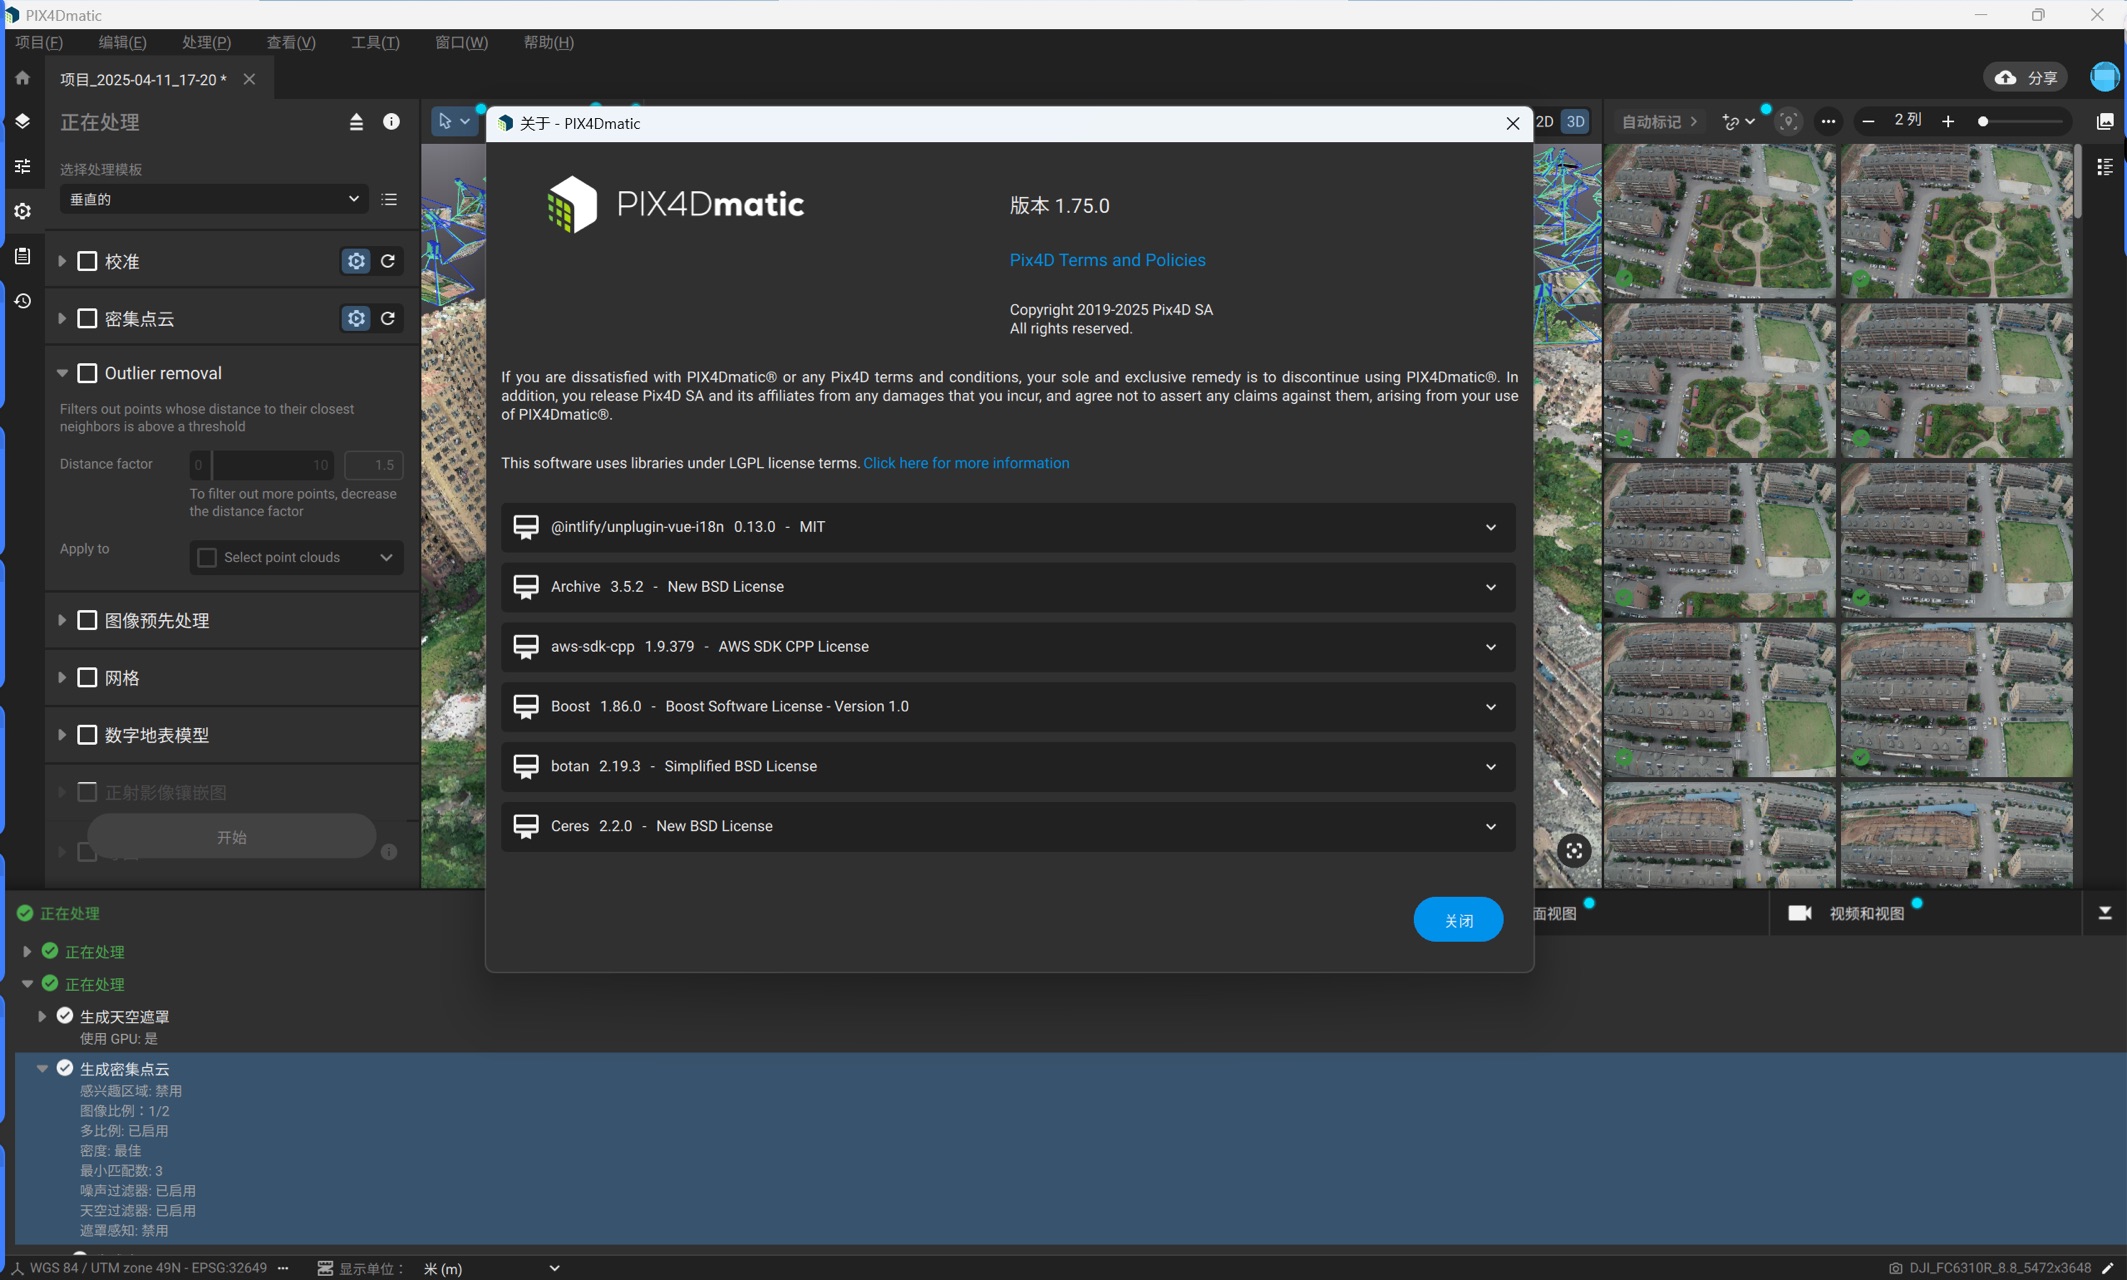The width and height of the screenshot is (2127, 1280).
Task: Click the fit-to-view focus icon in viewport
Action: click(x=1574, y=851)
